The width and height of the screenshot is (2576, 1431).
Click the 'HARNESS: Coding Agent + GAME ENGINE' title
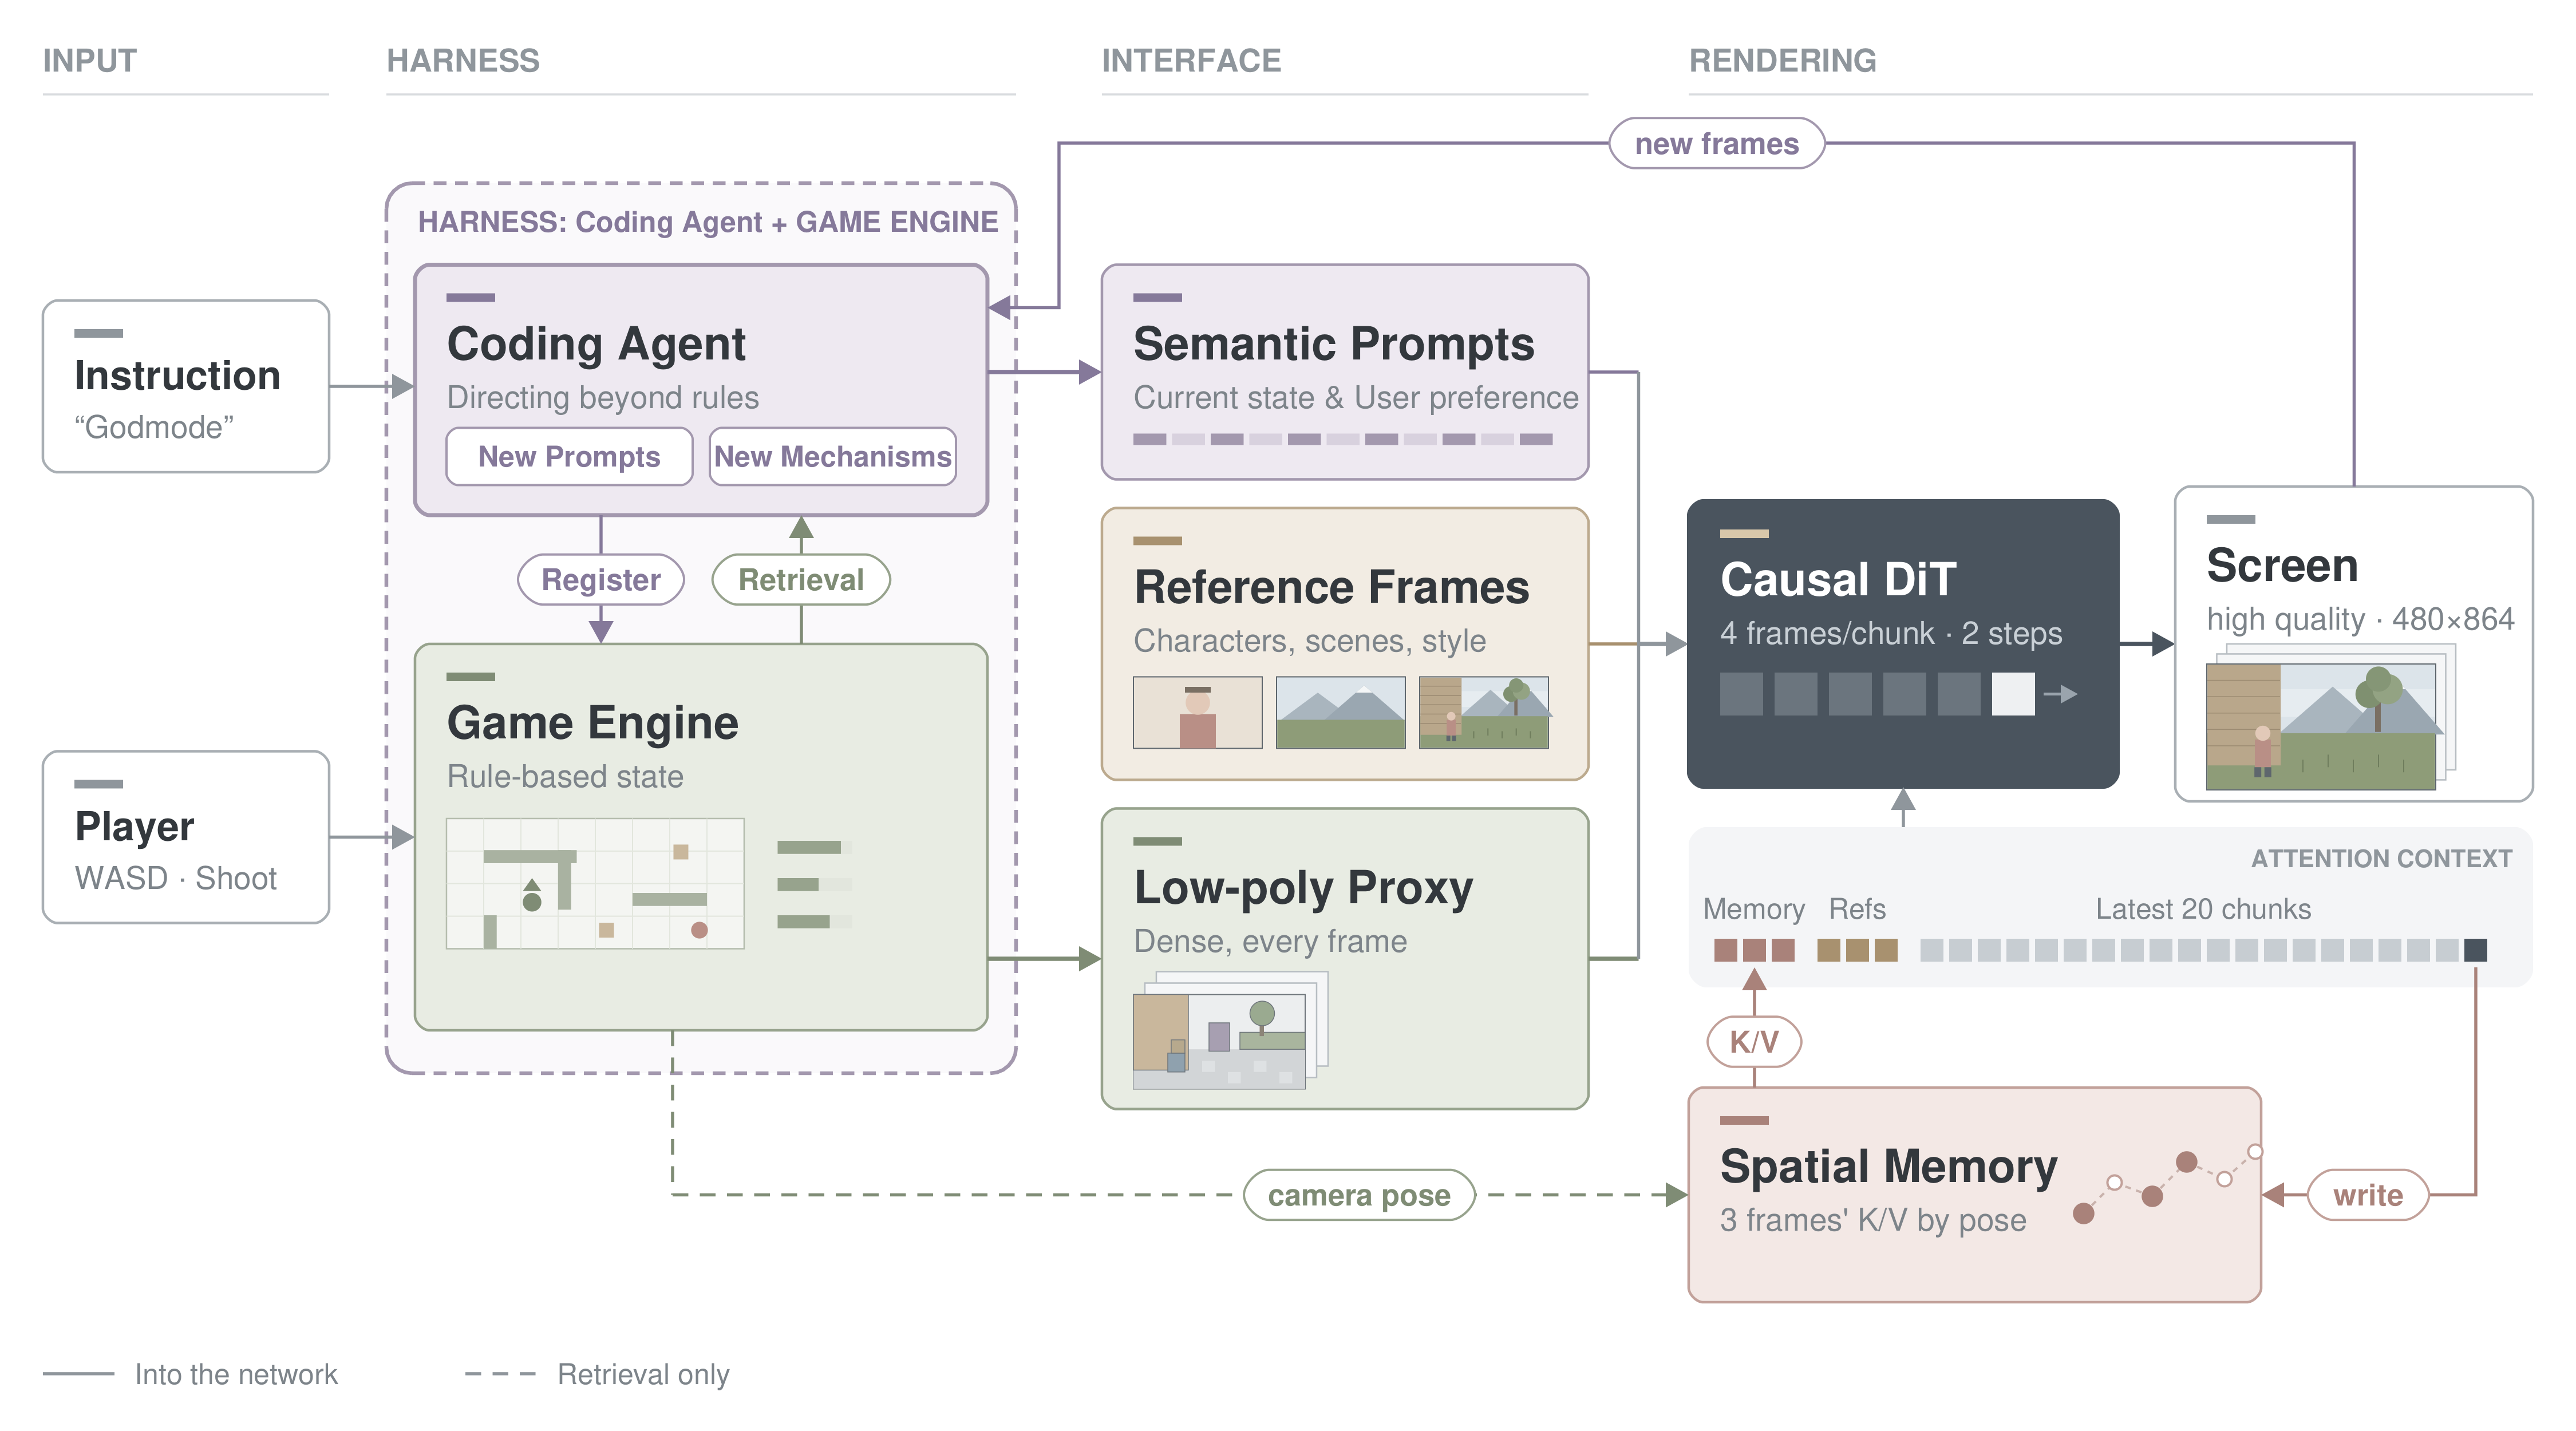coord(707,222)
